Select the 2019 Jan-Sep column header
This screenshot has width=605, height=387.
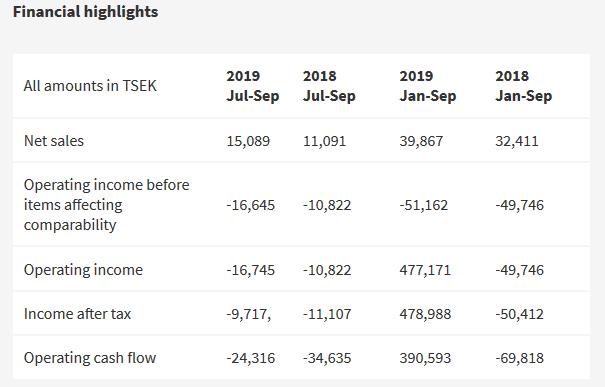[x=428, y=86]
